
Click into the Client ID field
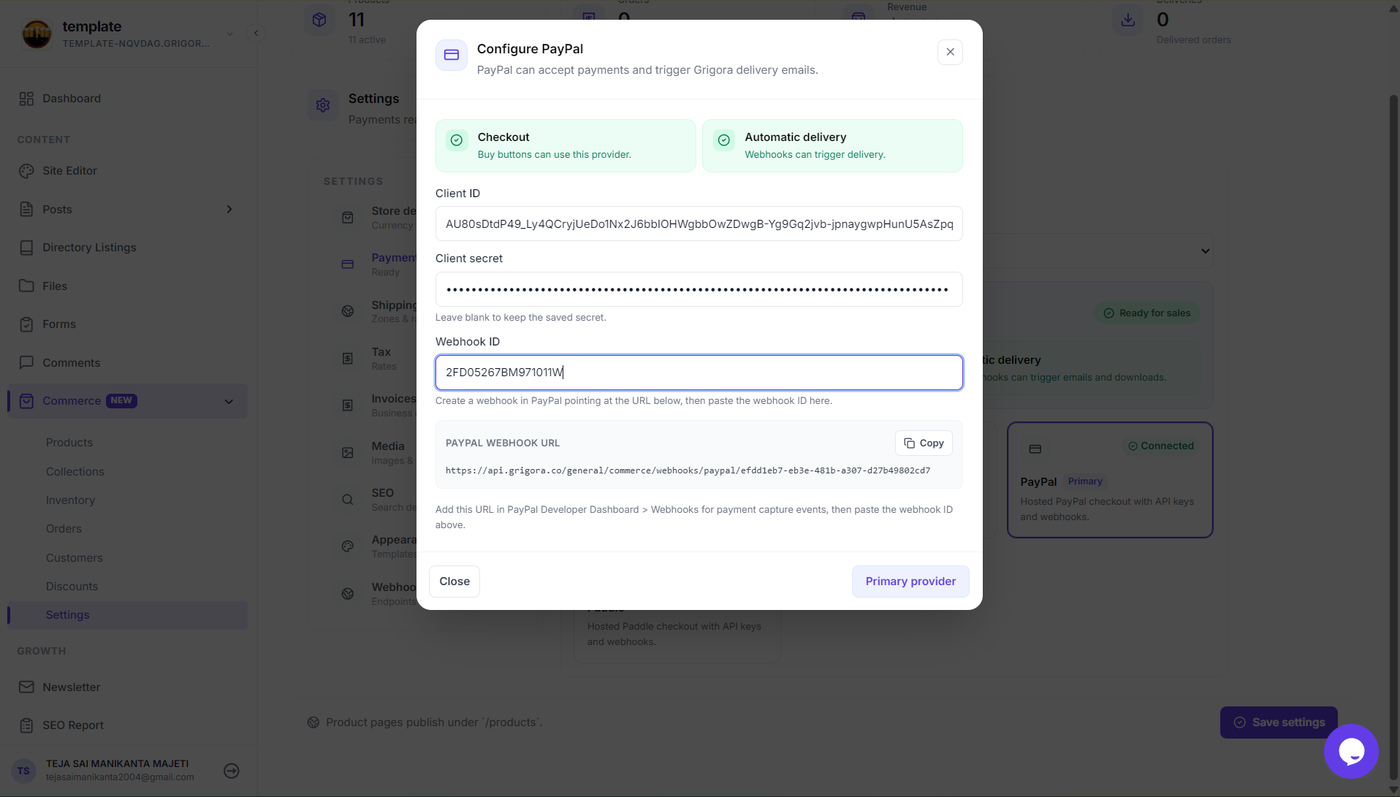pos(699,224)
